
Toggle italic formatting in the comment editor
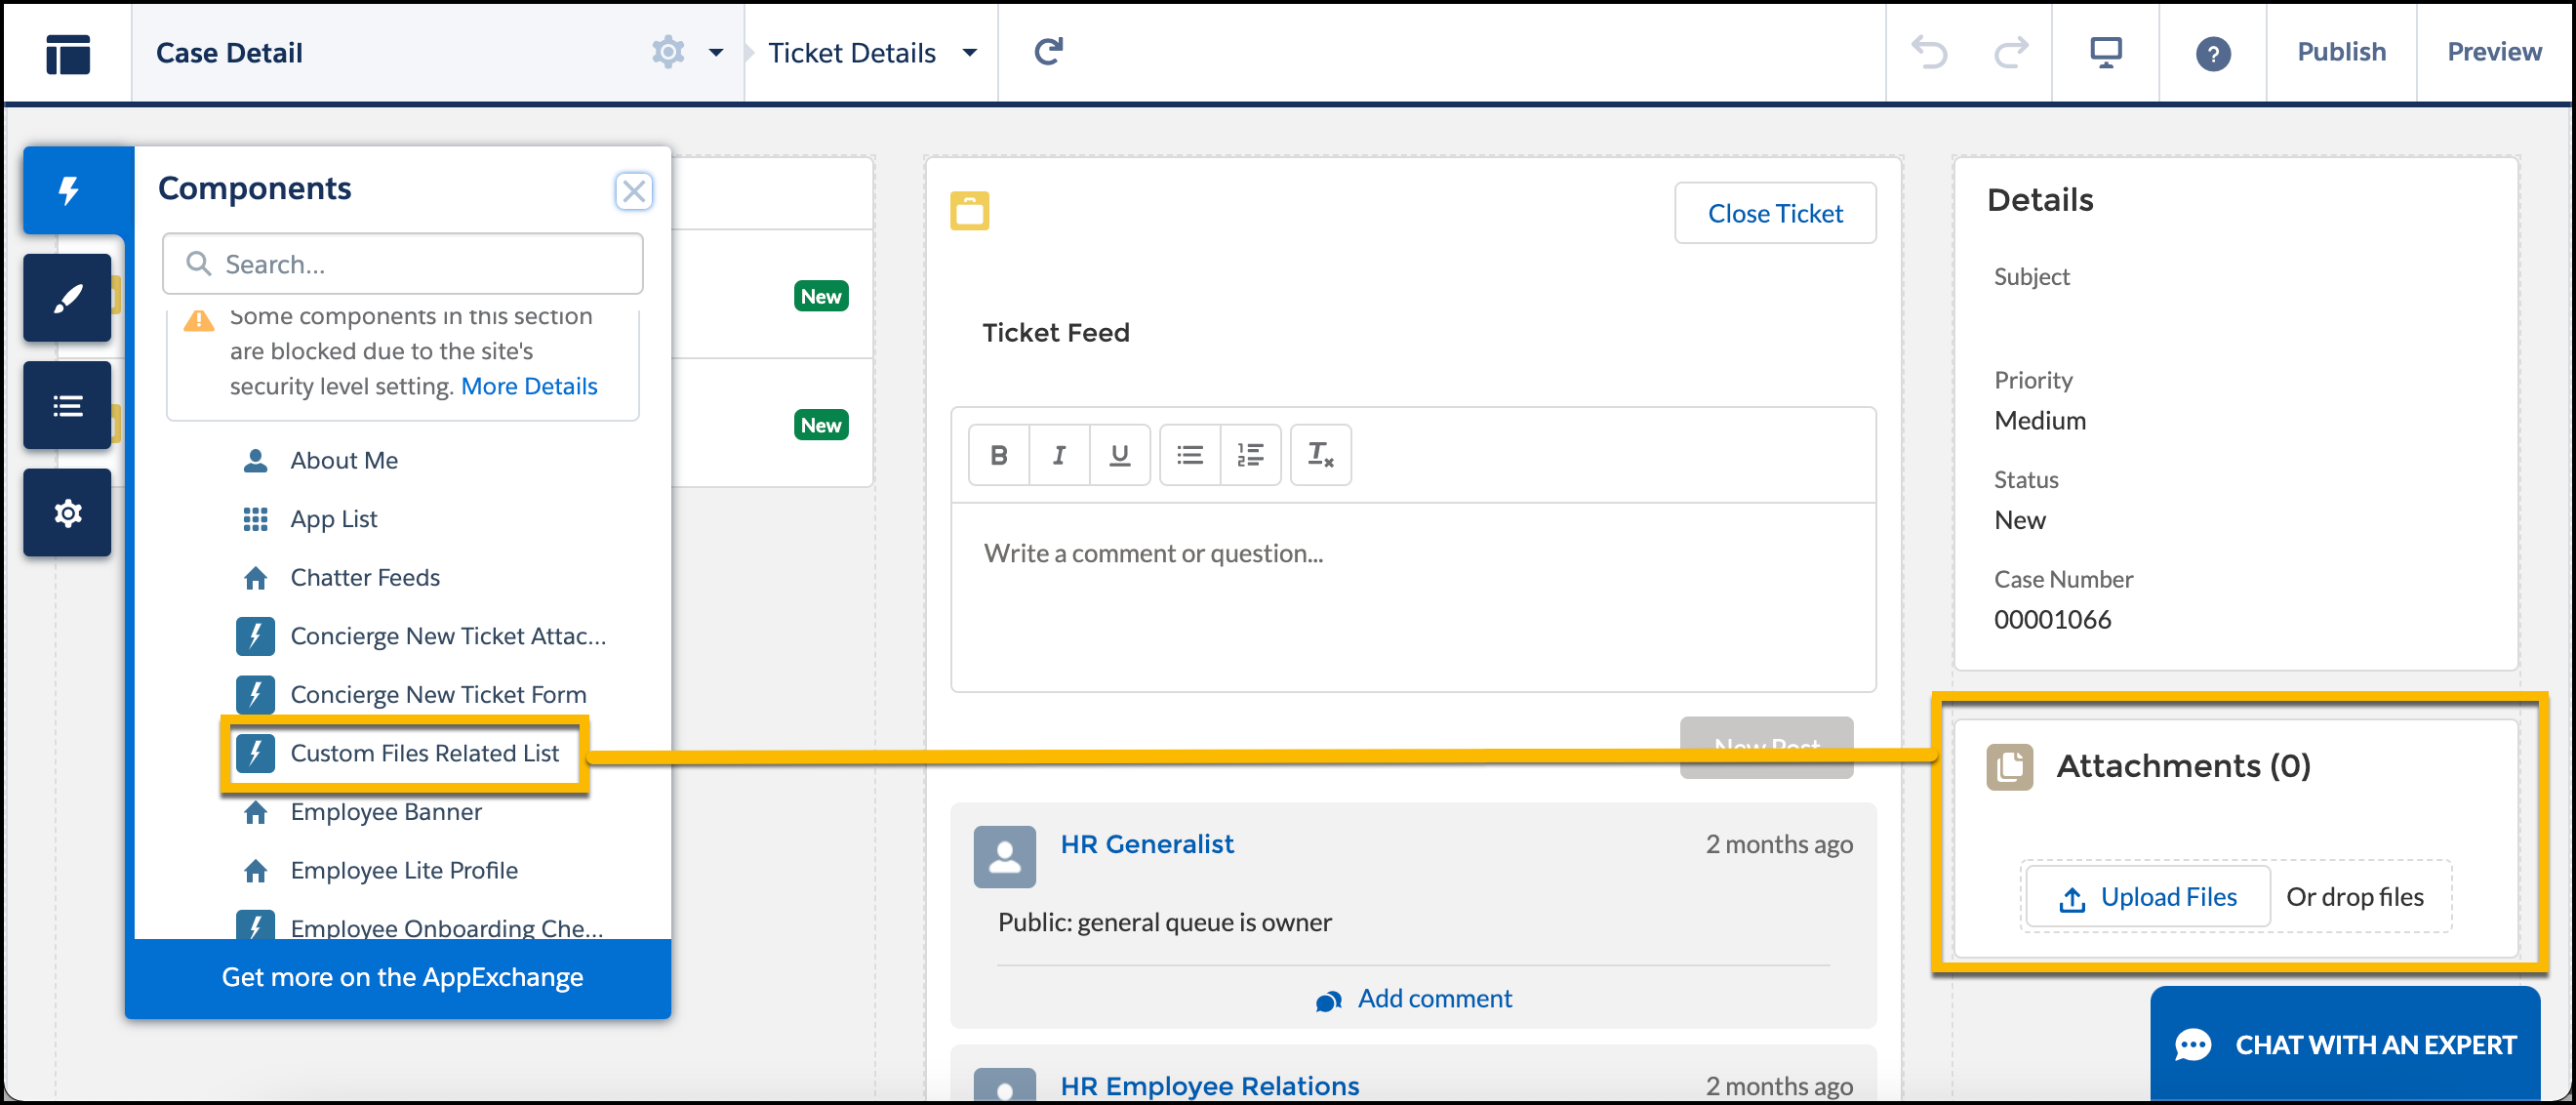coord(1059,455)
